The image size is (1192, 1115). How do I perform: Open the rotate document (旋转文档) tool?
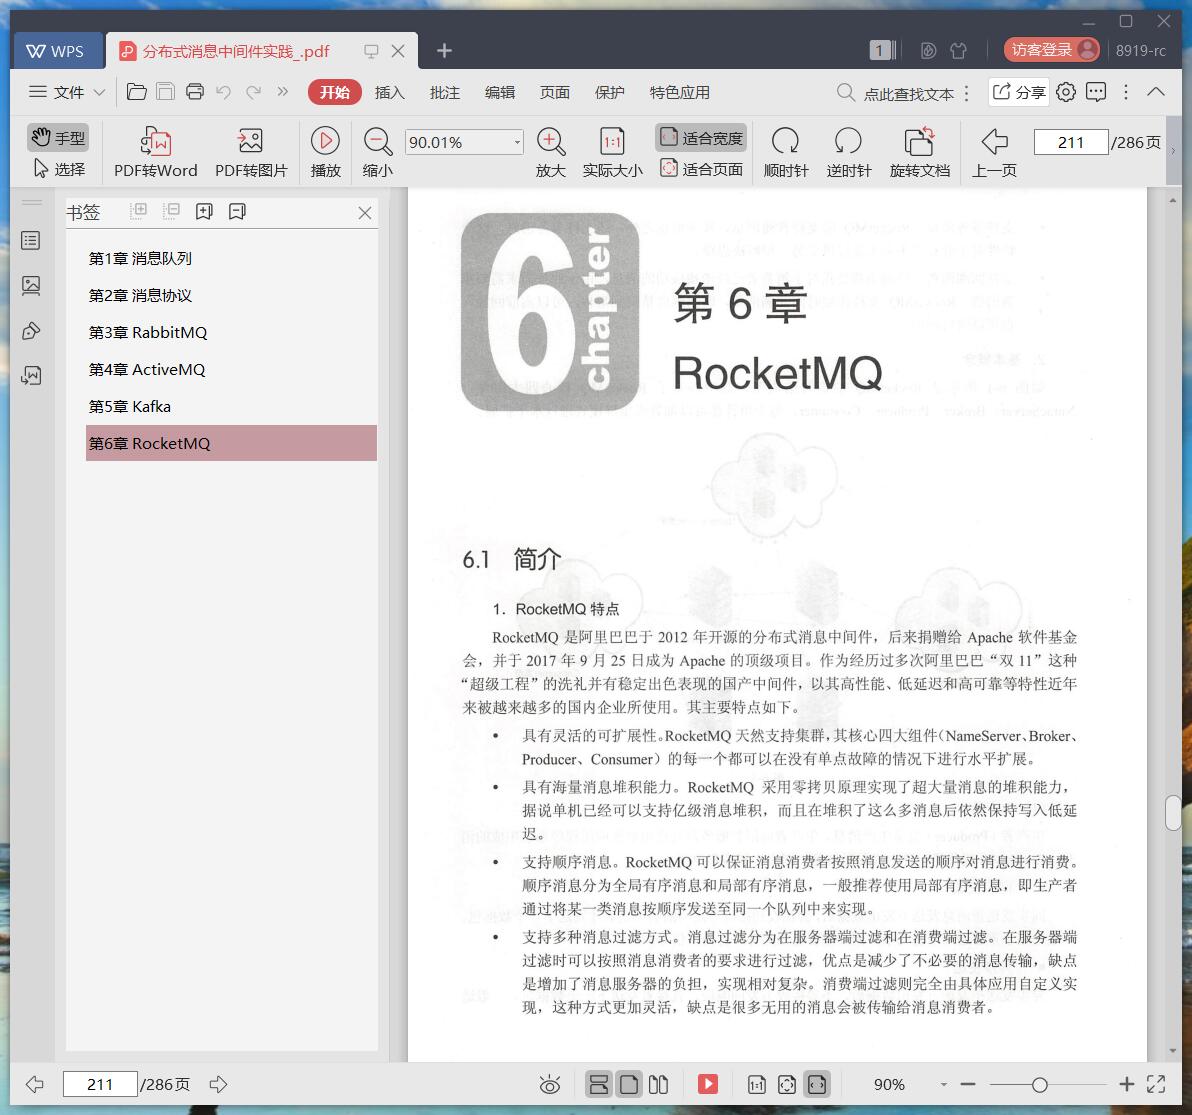pos(920,152)
